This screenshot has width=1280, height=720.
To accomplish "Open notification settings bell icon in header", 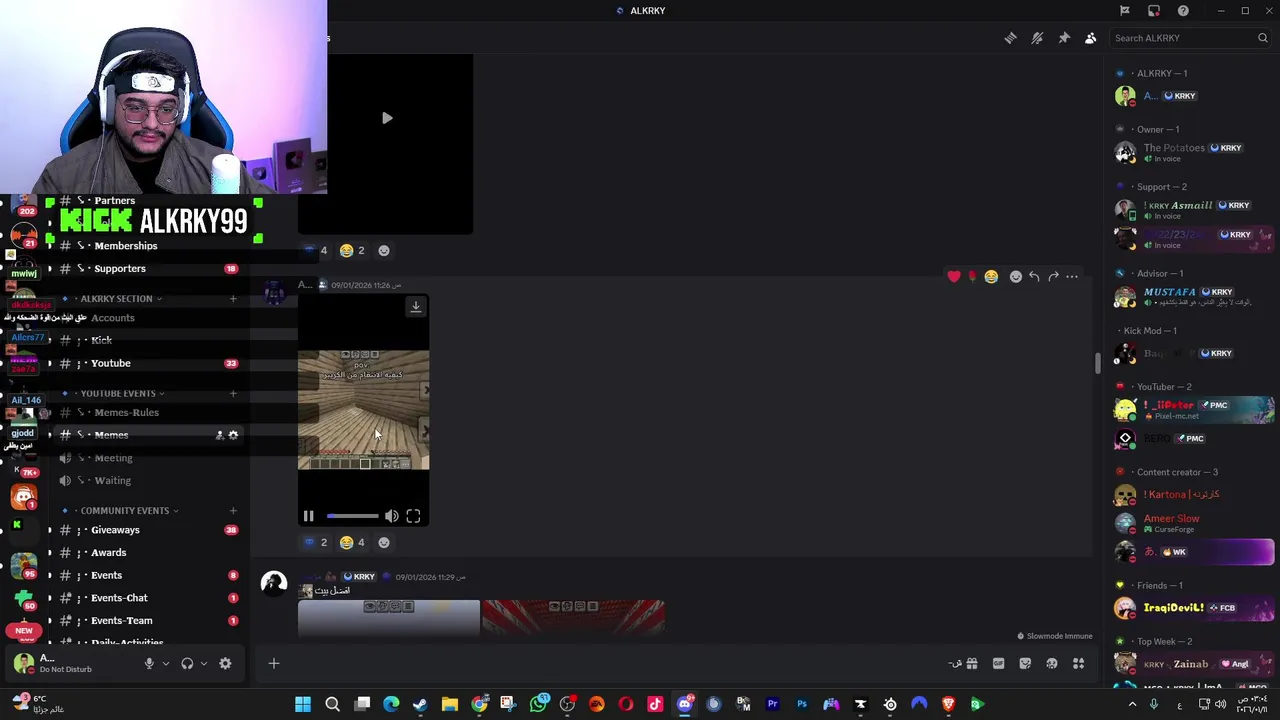I will click(1037, 38).
